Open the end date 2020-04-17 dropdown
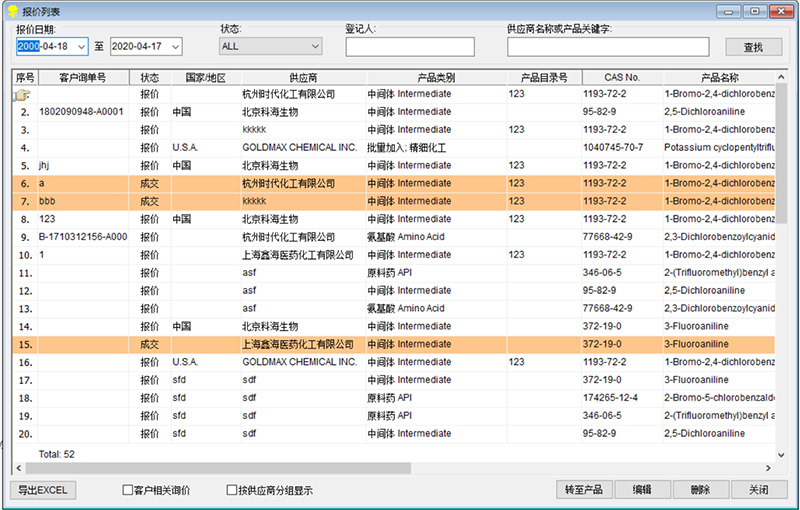The height and width of the screenshot is (510, 800). (x=175, y=46)
